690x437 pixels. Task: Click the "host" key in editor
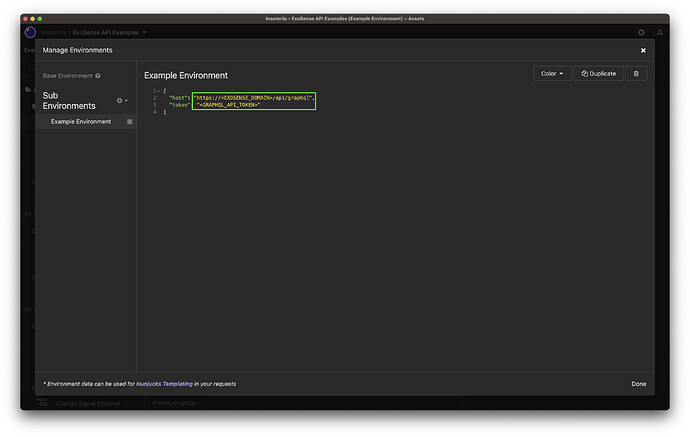click(x=179, y=98)
